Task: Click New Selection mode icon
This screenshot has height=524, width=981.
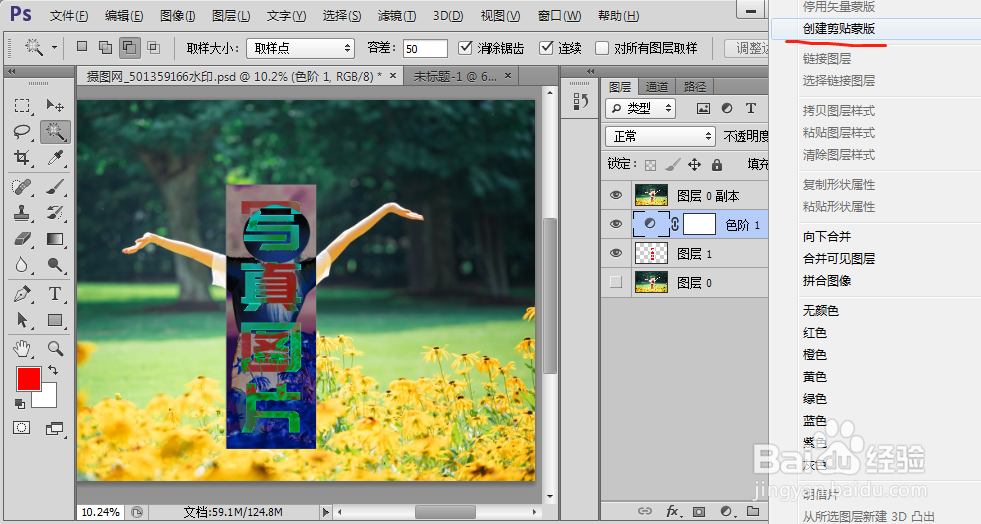Action: click(x=82, y=46)
